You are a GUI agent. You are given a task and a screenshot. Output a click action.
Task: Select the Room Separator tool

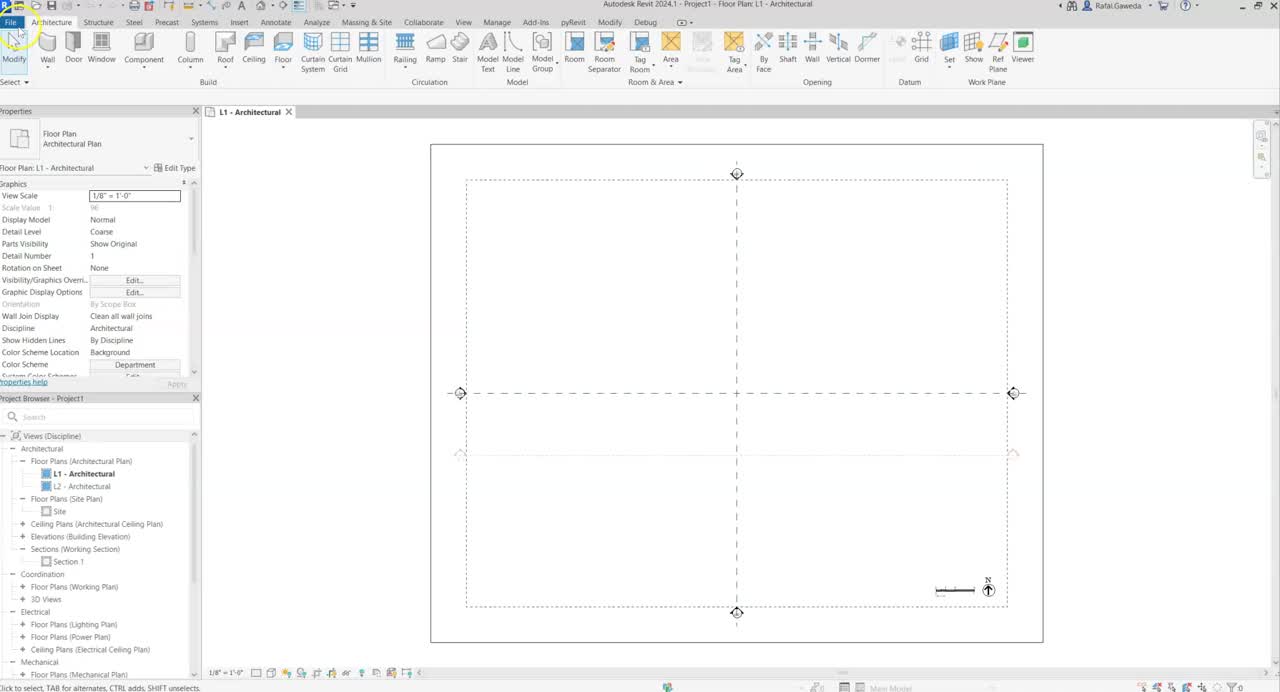click(604, 52)
